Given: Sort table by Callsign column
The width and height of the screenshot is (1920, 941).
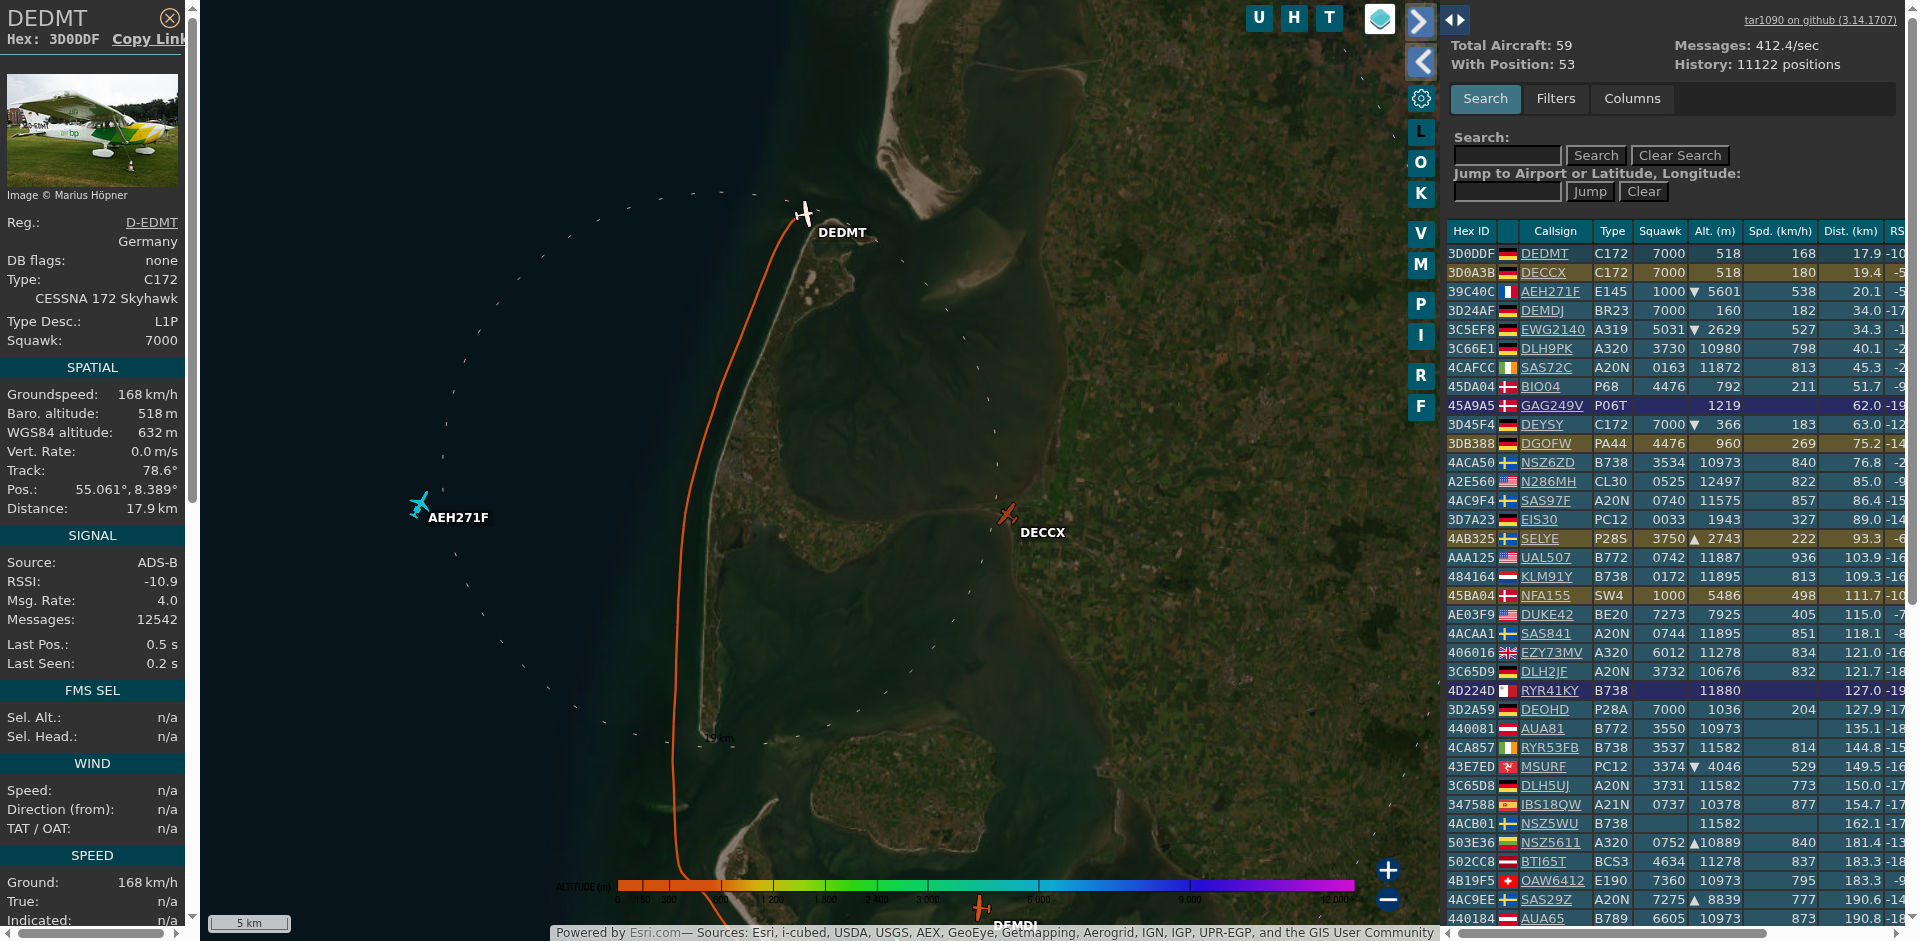Looking at the screenshot, I should coord(1555,231).
